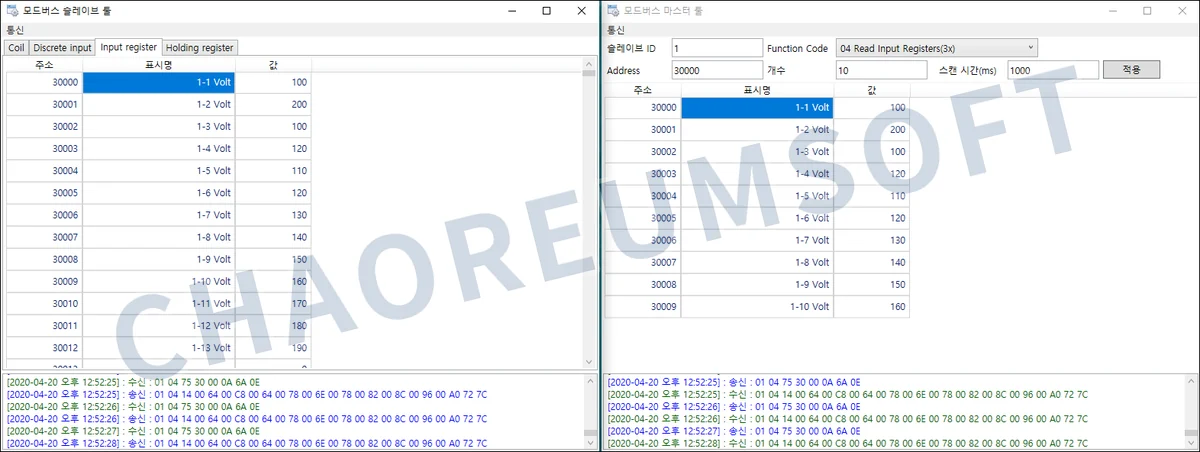Select the 1-2 Volt cell in slave table
This screenshot has height=452, width=1200.
tap(159, 104)
